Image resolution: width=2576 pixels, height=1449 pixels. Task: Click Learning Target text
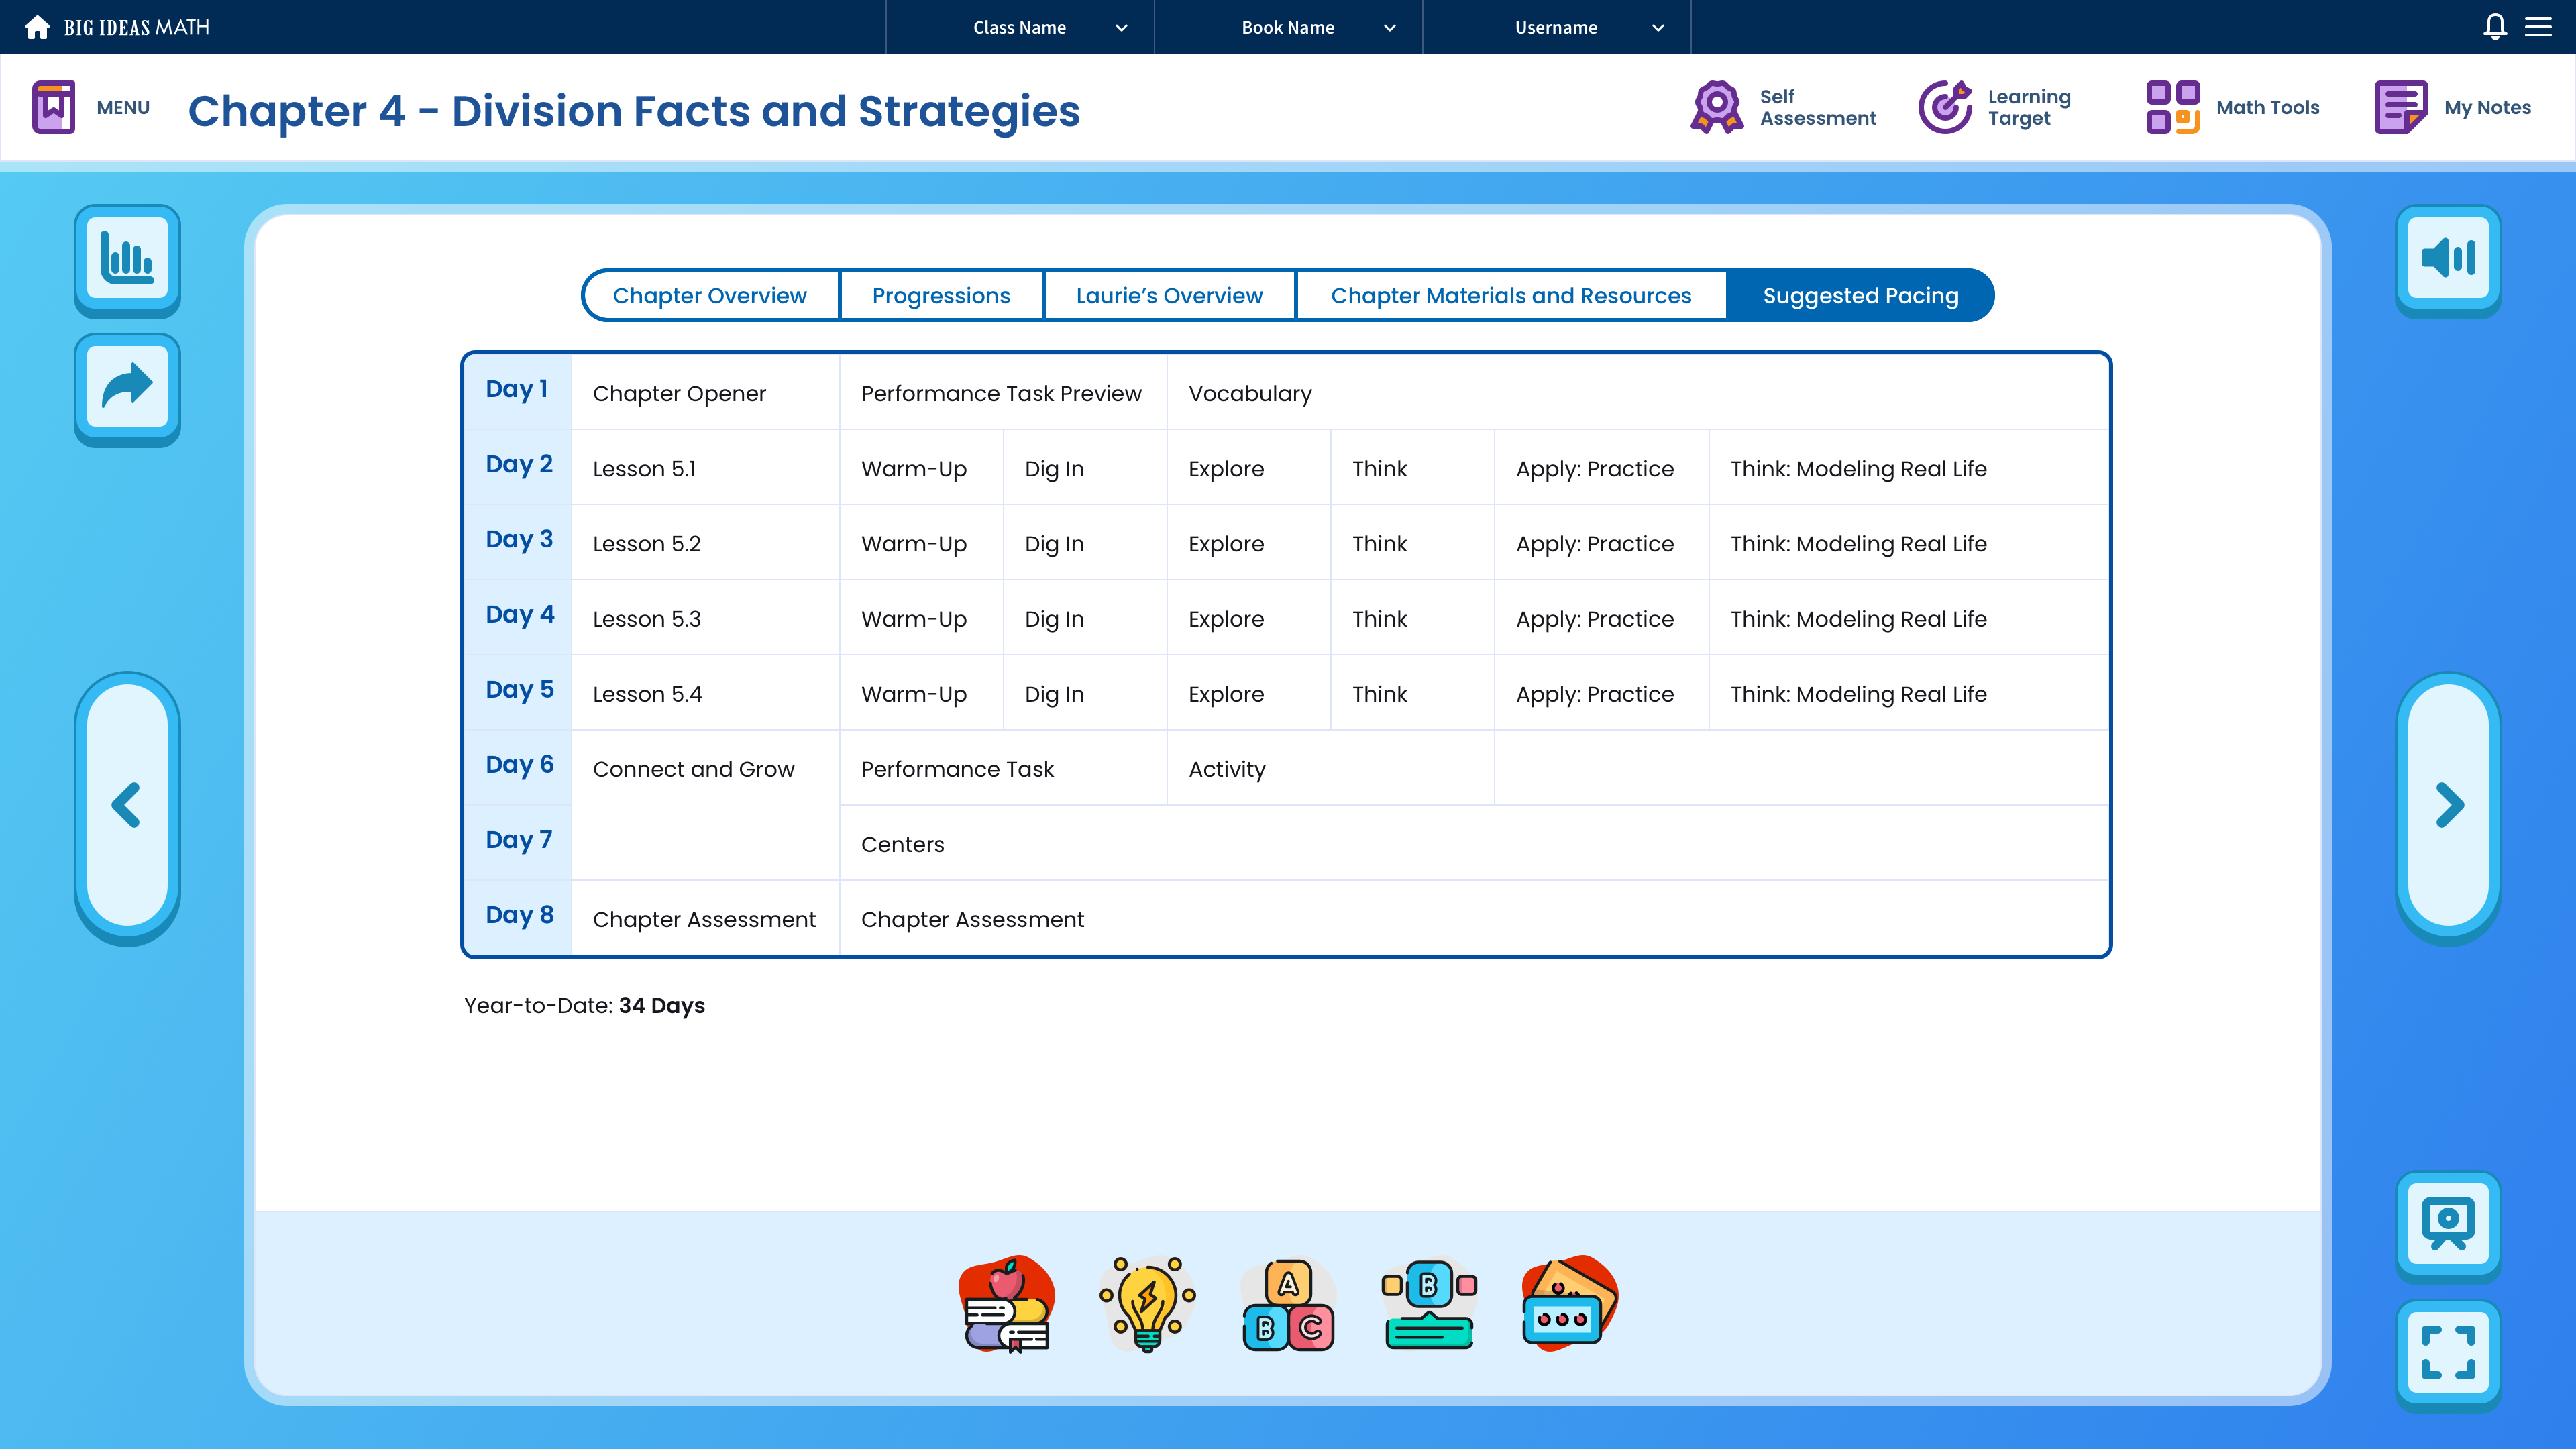[2029, 107]
